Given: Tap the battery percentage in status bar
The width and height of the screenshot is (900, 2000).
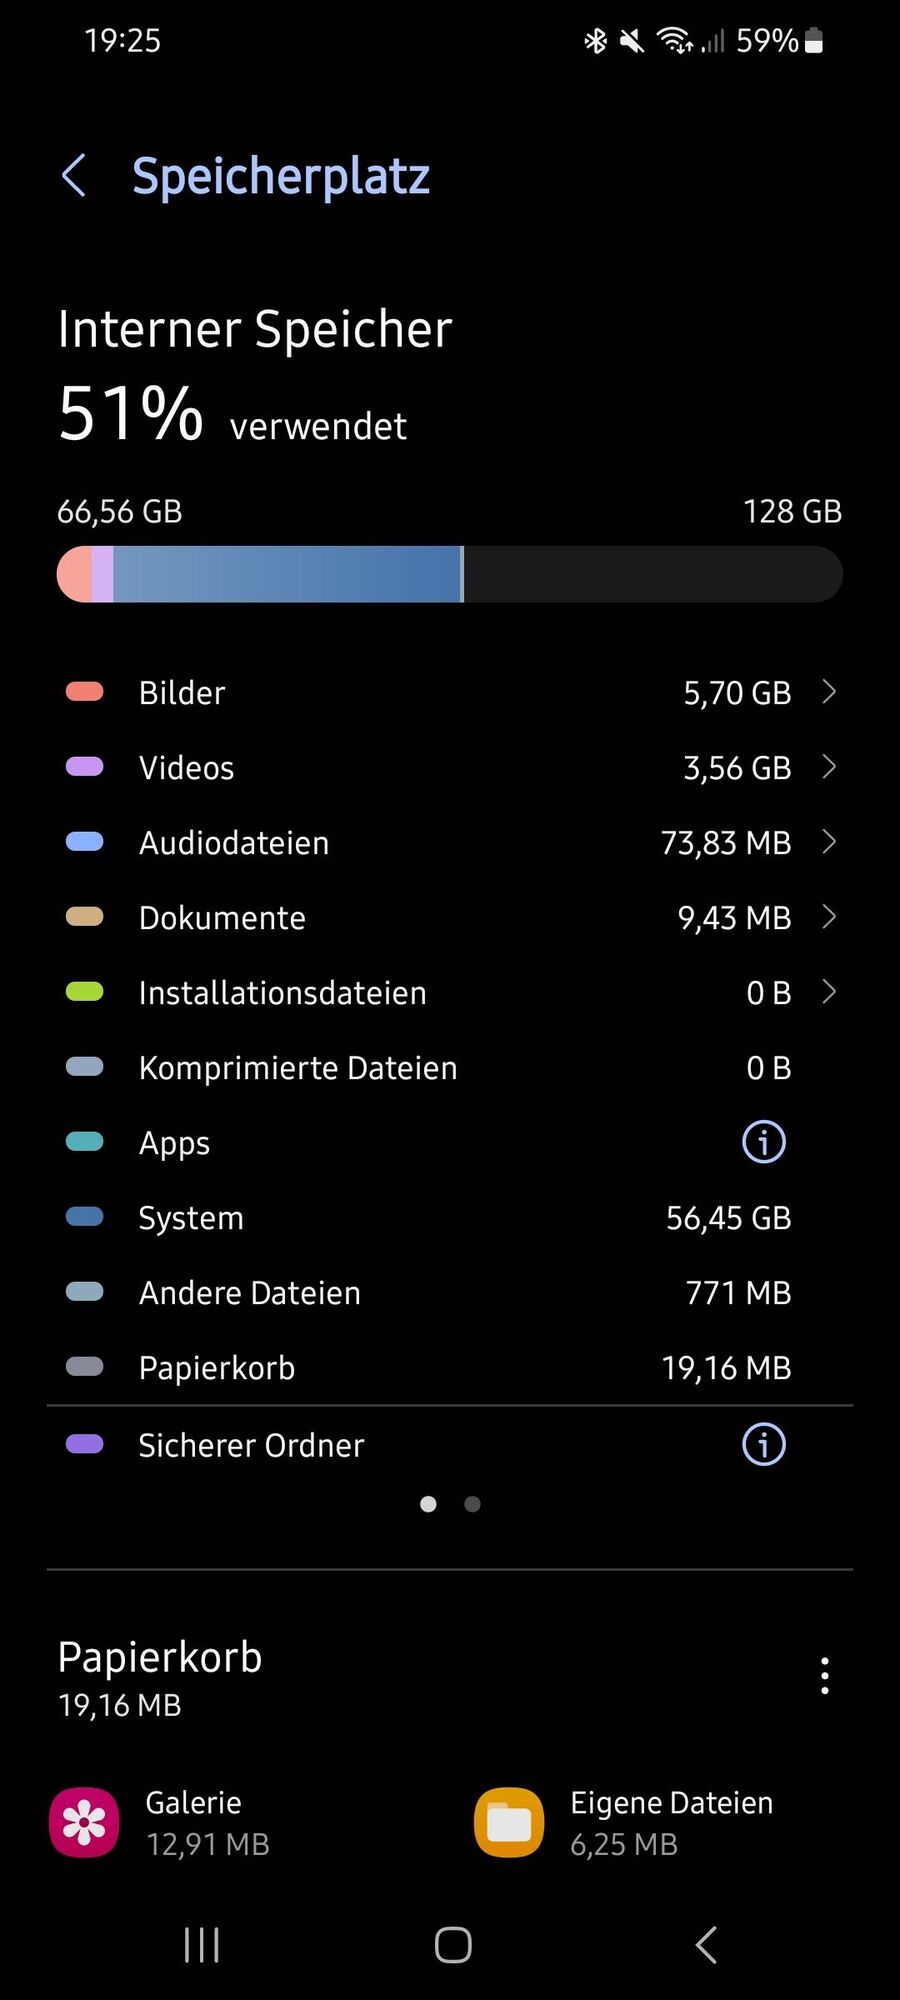Looking at the screenshot, I should (x=767, y=41).
